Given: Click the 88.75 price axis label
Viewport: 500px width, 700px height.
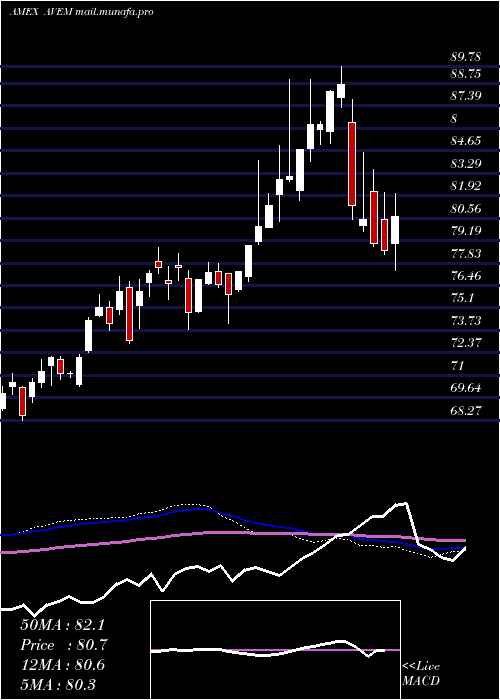Looking at the screenshot, I should [x=466, y=74].
